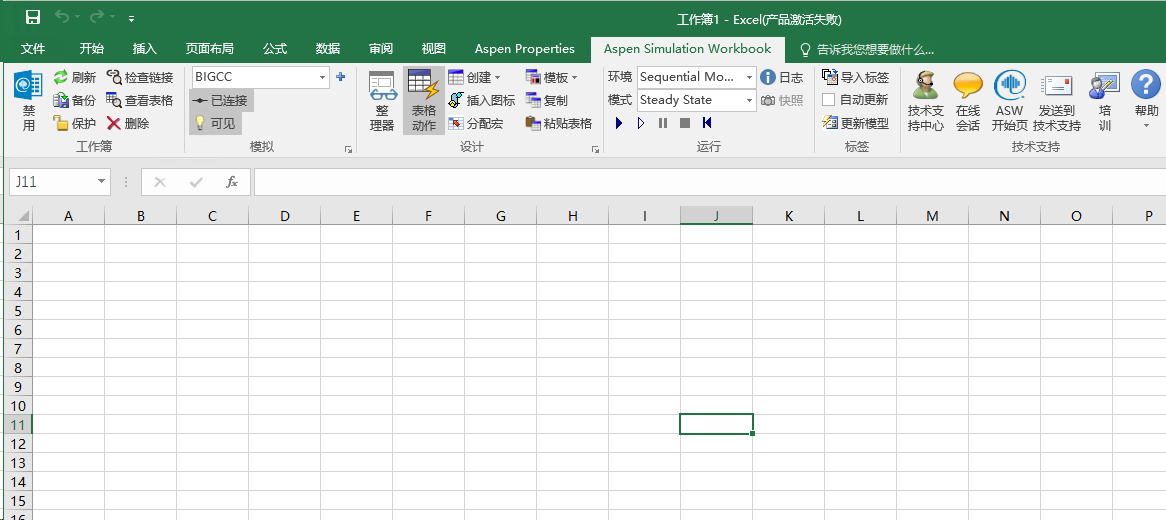1166x520 pixels.
Task: Click the Reset/rewind simulation button
Action: [706, 123]
